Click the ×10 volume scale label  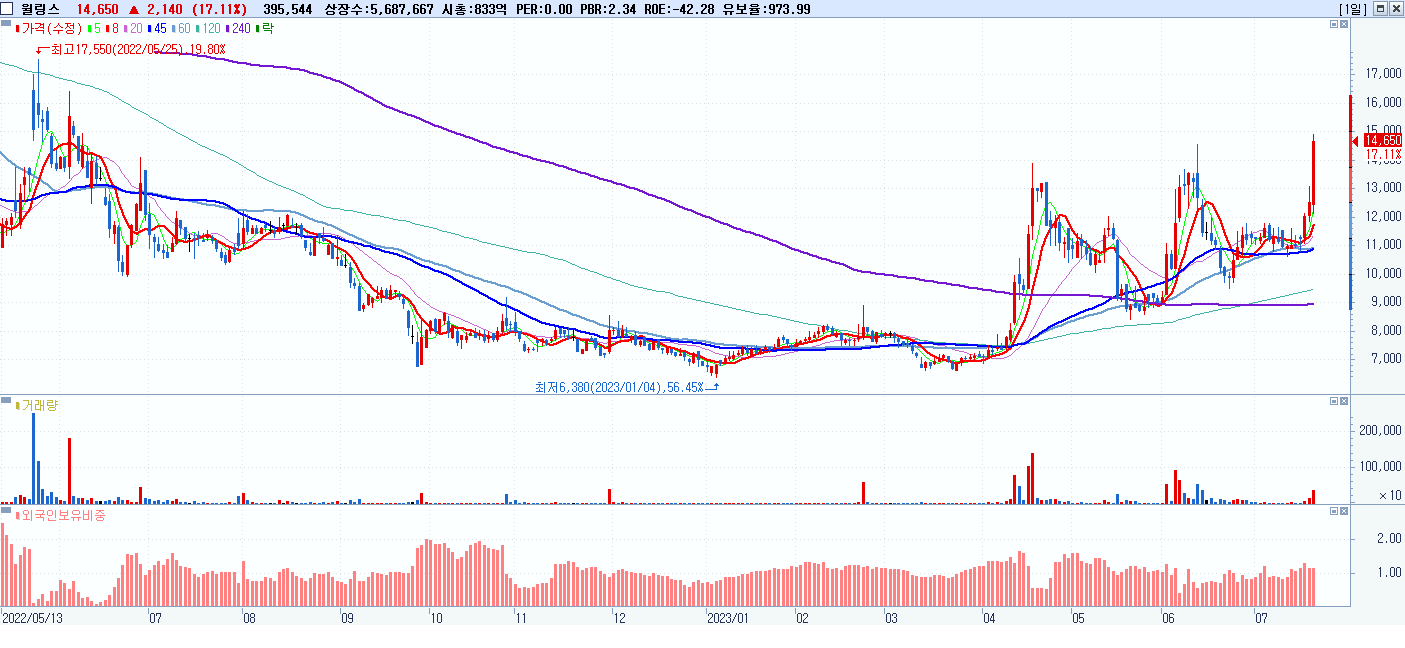pyautogui.click(x=1389, y=495)
